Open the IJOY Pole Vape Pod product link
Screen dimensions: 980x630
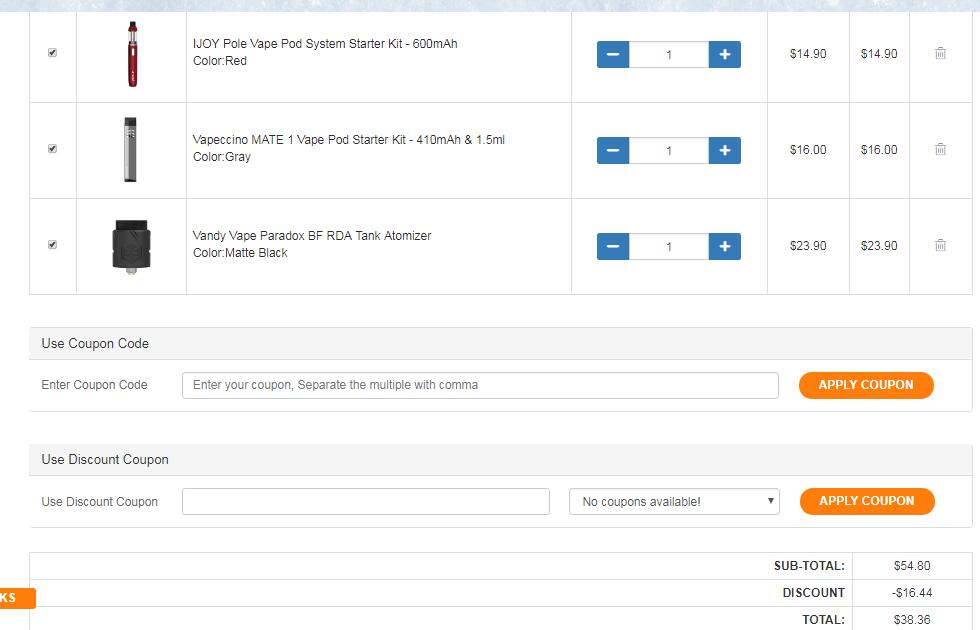pyautogui.click(x=324, y=44)
